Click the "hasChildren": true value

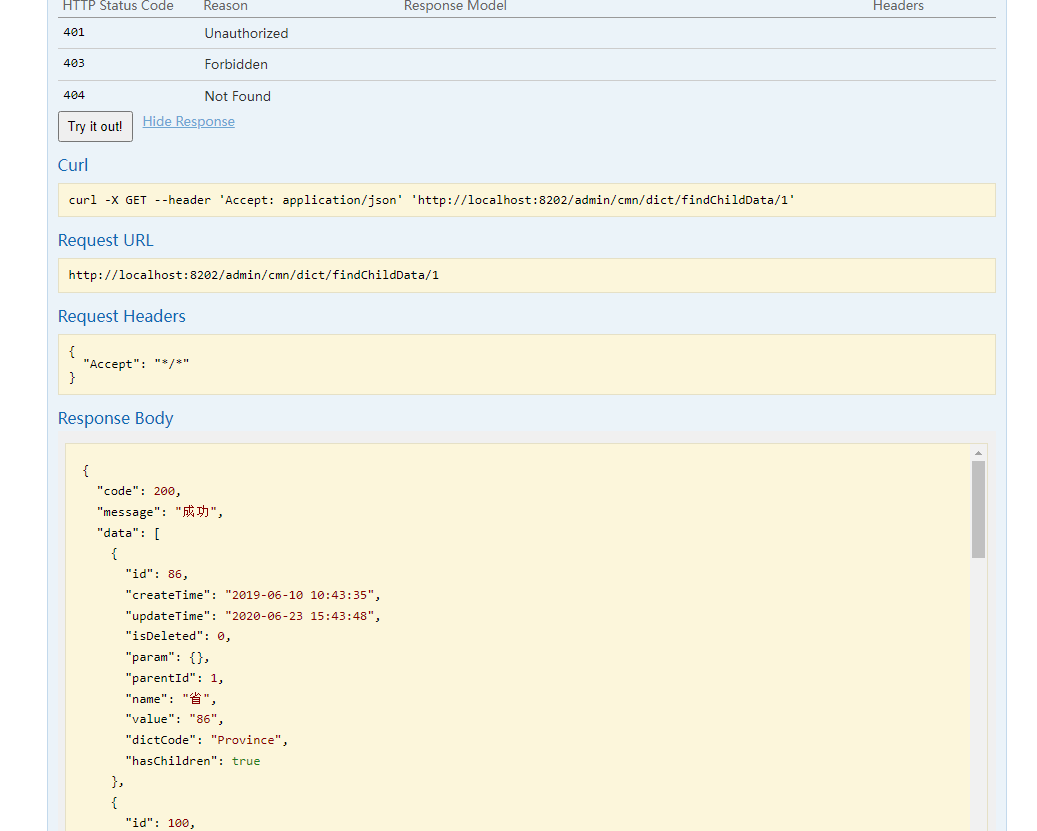[x=245, y=761]
